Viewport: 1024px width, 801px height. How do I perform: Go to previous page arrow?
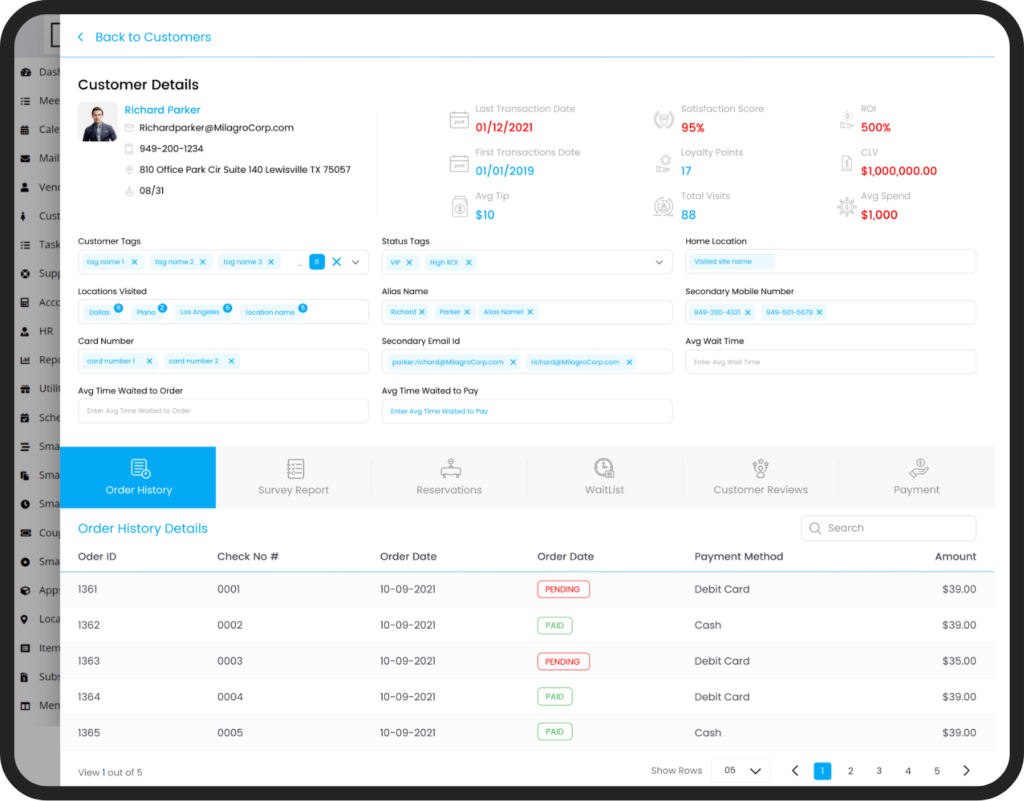tap(795, 771)
